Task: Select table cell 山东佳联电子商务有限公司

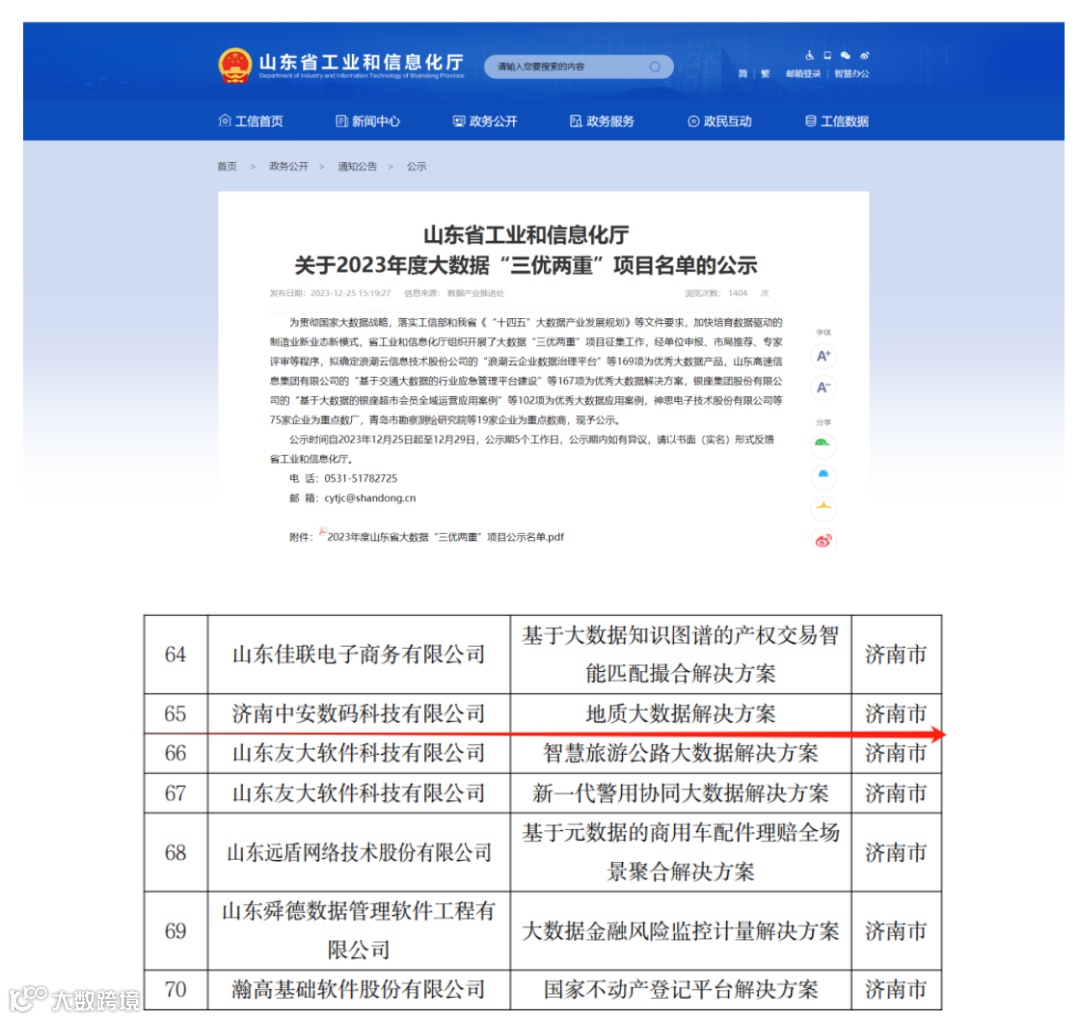Action: pyautogui.click(x=359, y=654)
